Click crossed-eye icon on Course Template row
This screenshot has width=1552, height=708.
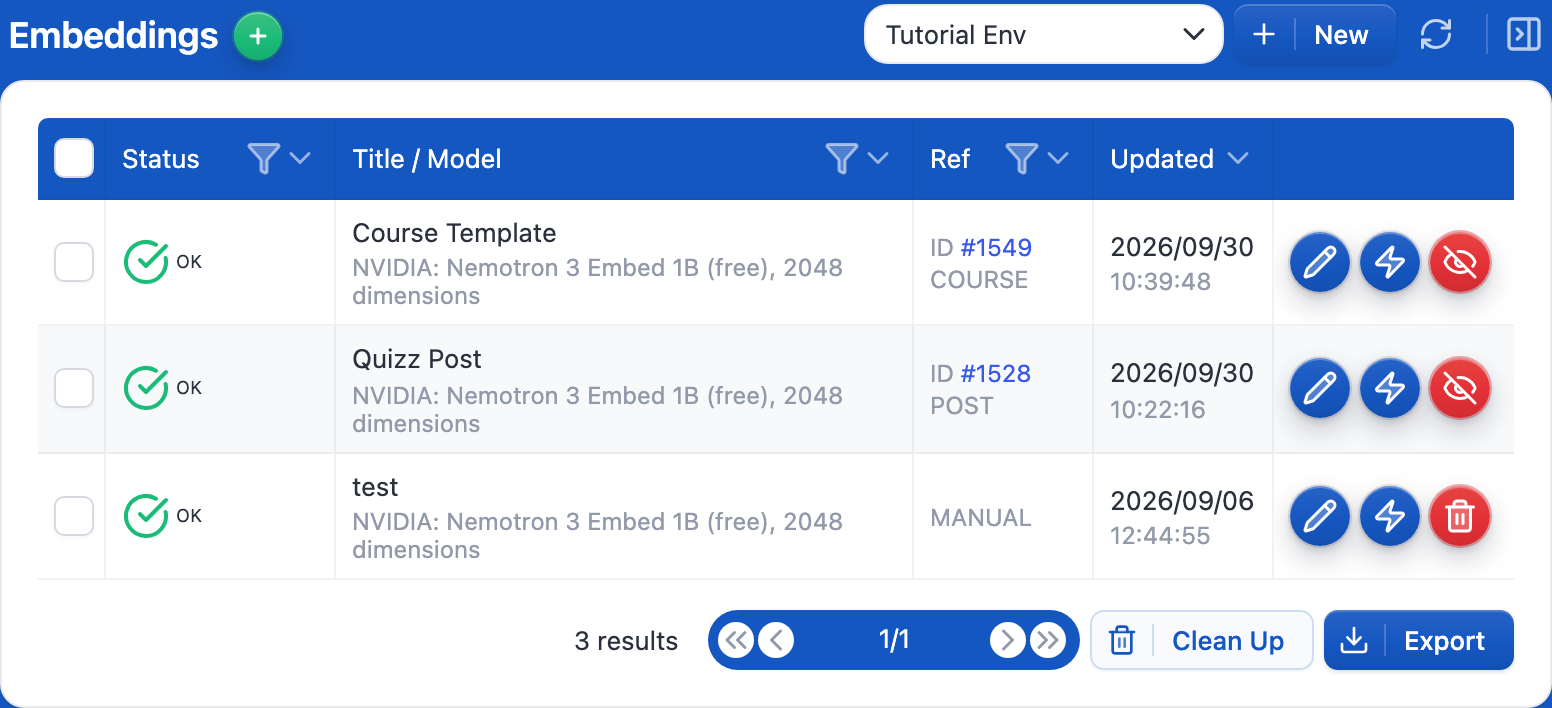click(x=1460, y=262)
